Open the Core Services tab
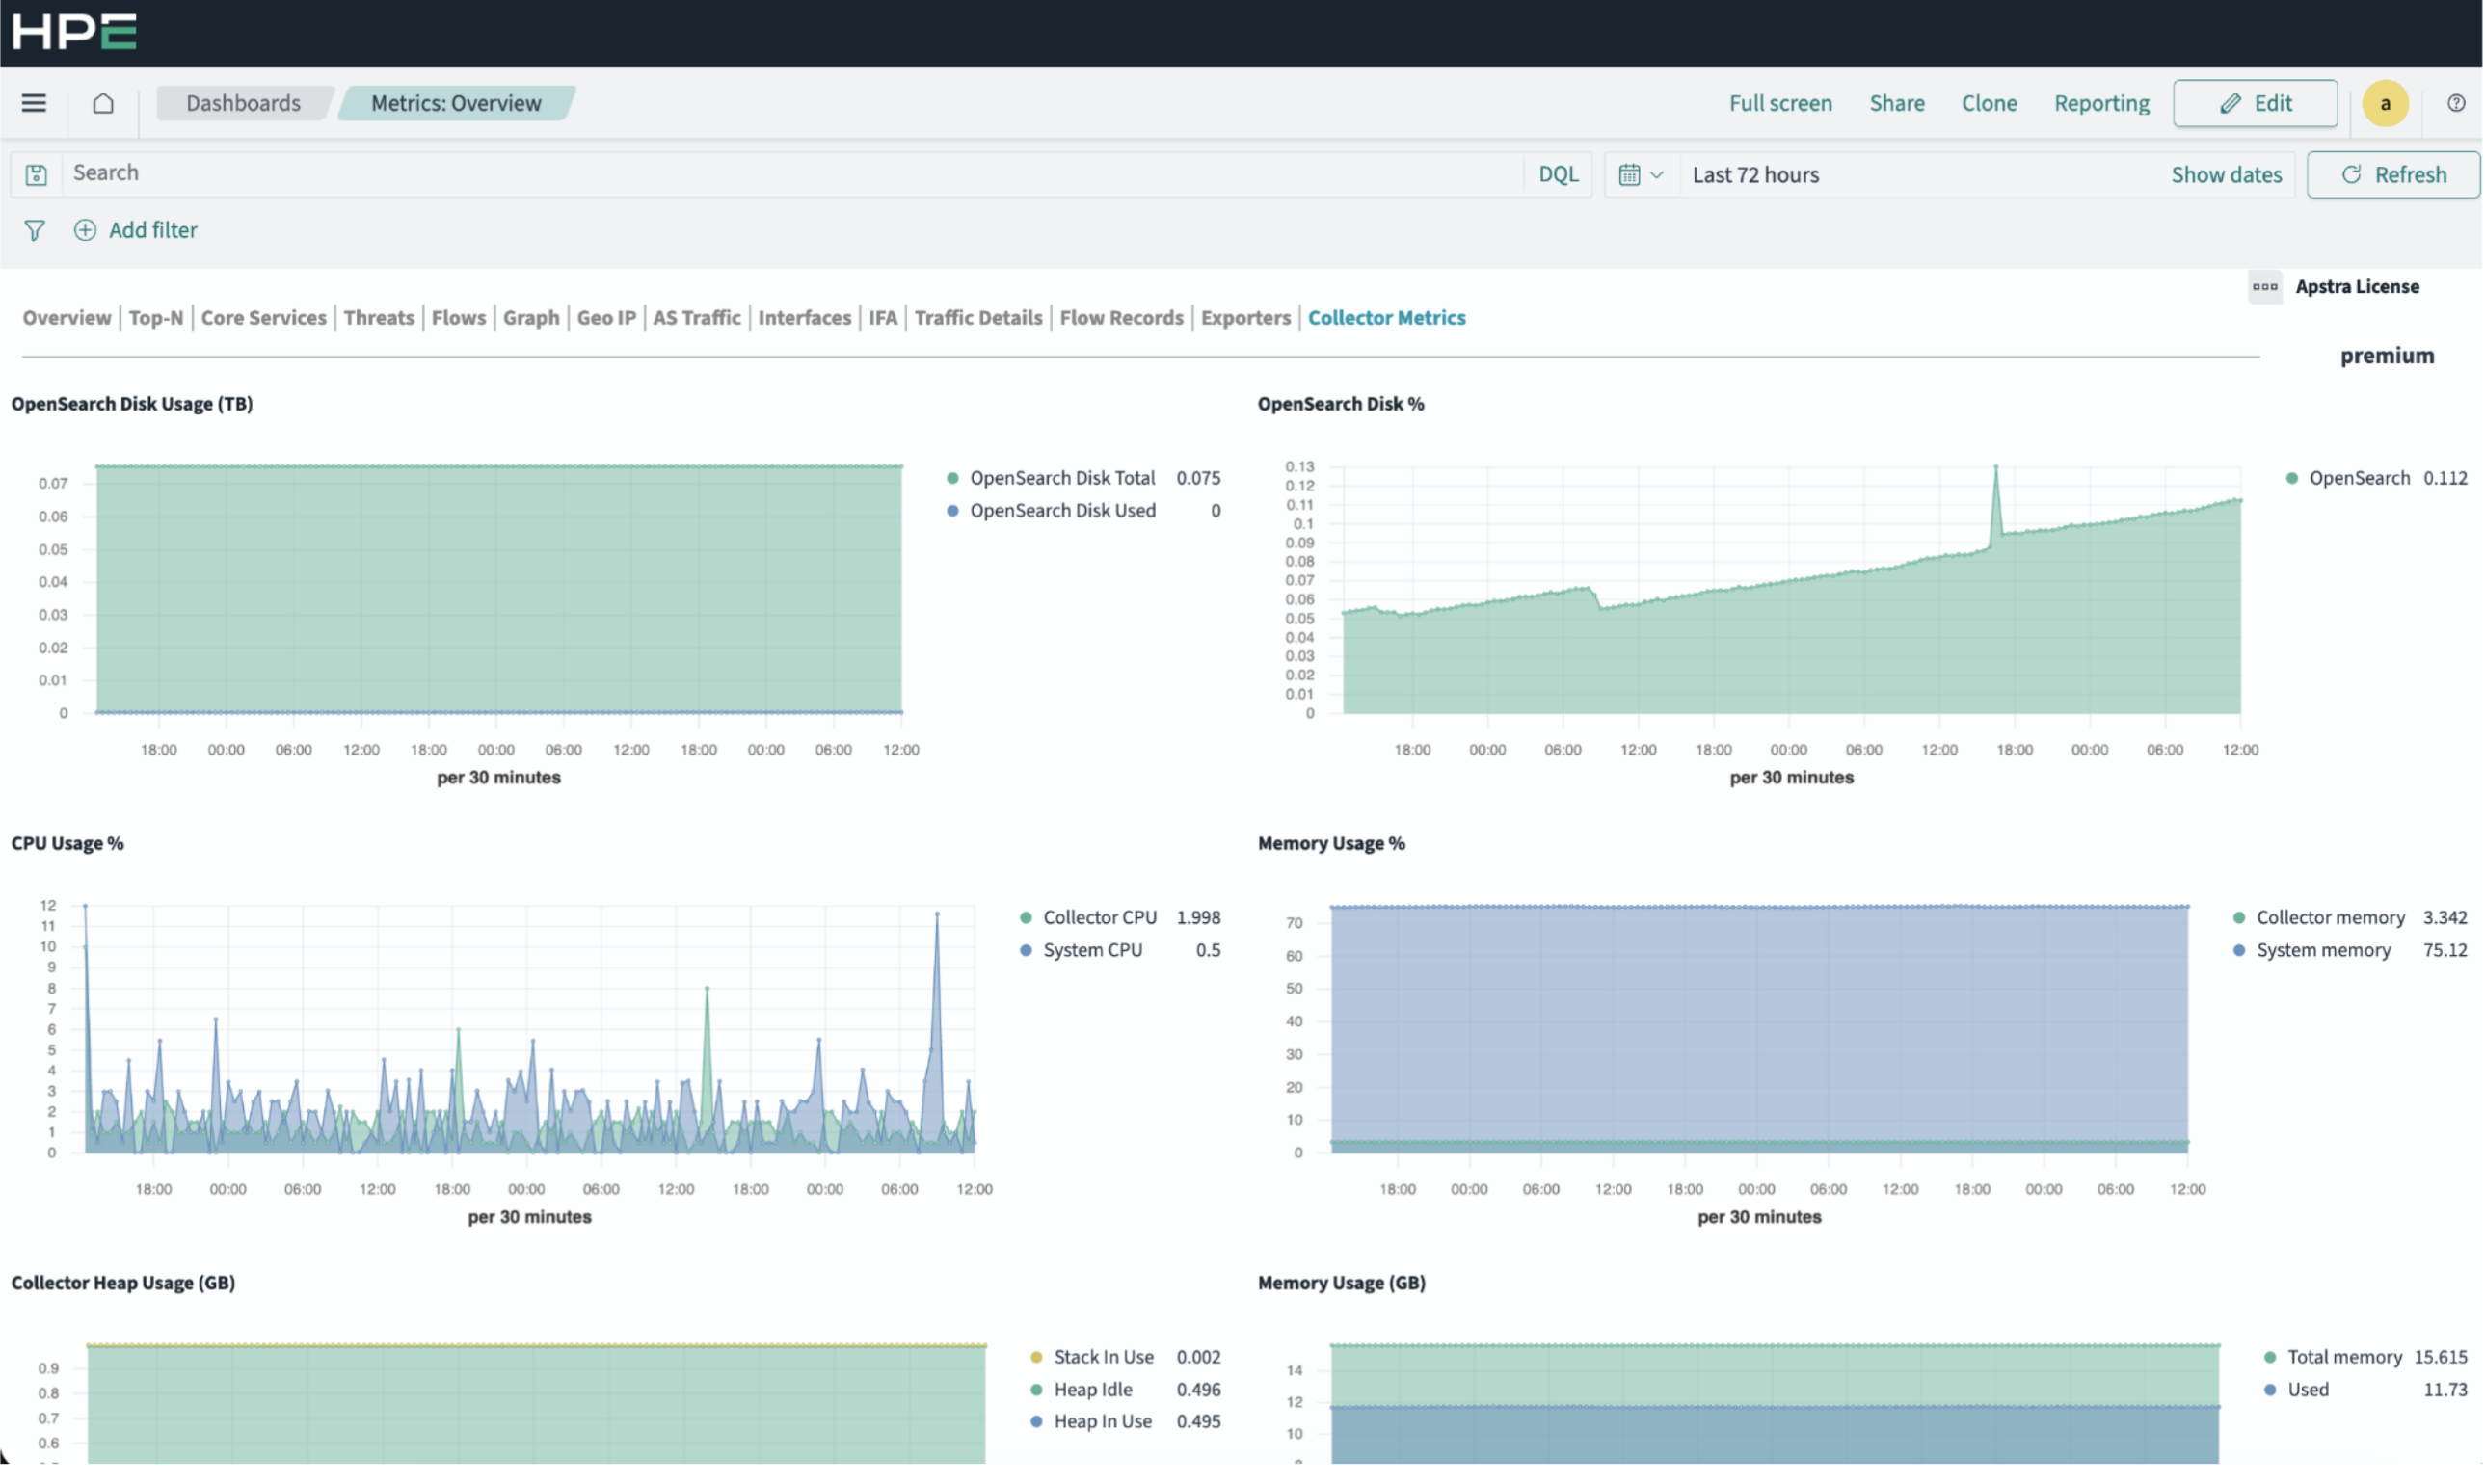2485x1484 pixels. (264, 318)
